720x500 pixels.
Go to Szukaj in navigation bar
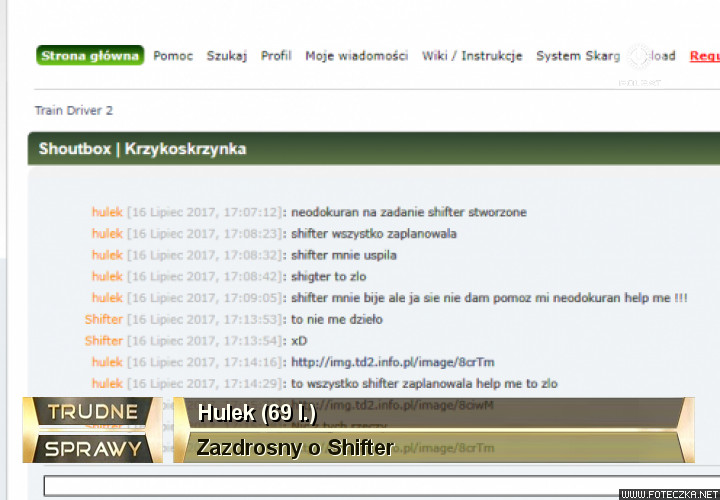pyautogui.click(x=227, y=56)
